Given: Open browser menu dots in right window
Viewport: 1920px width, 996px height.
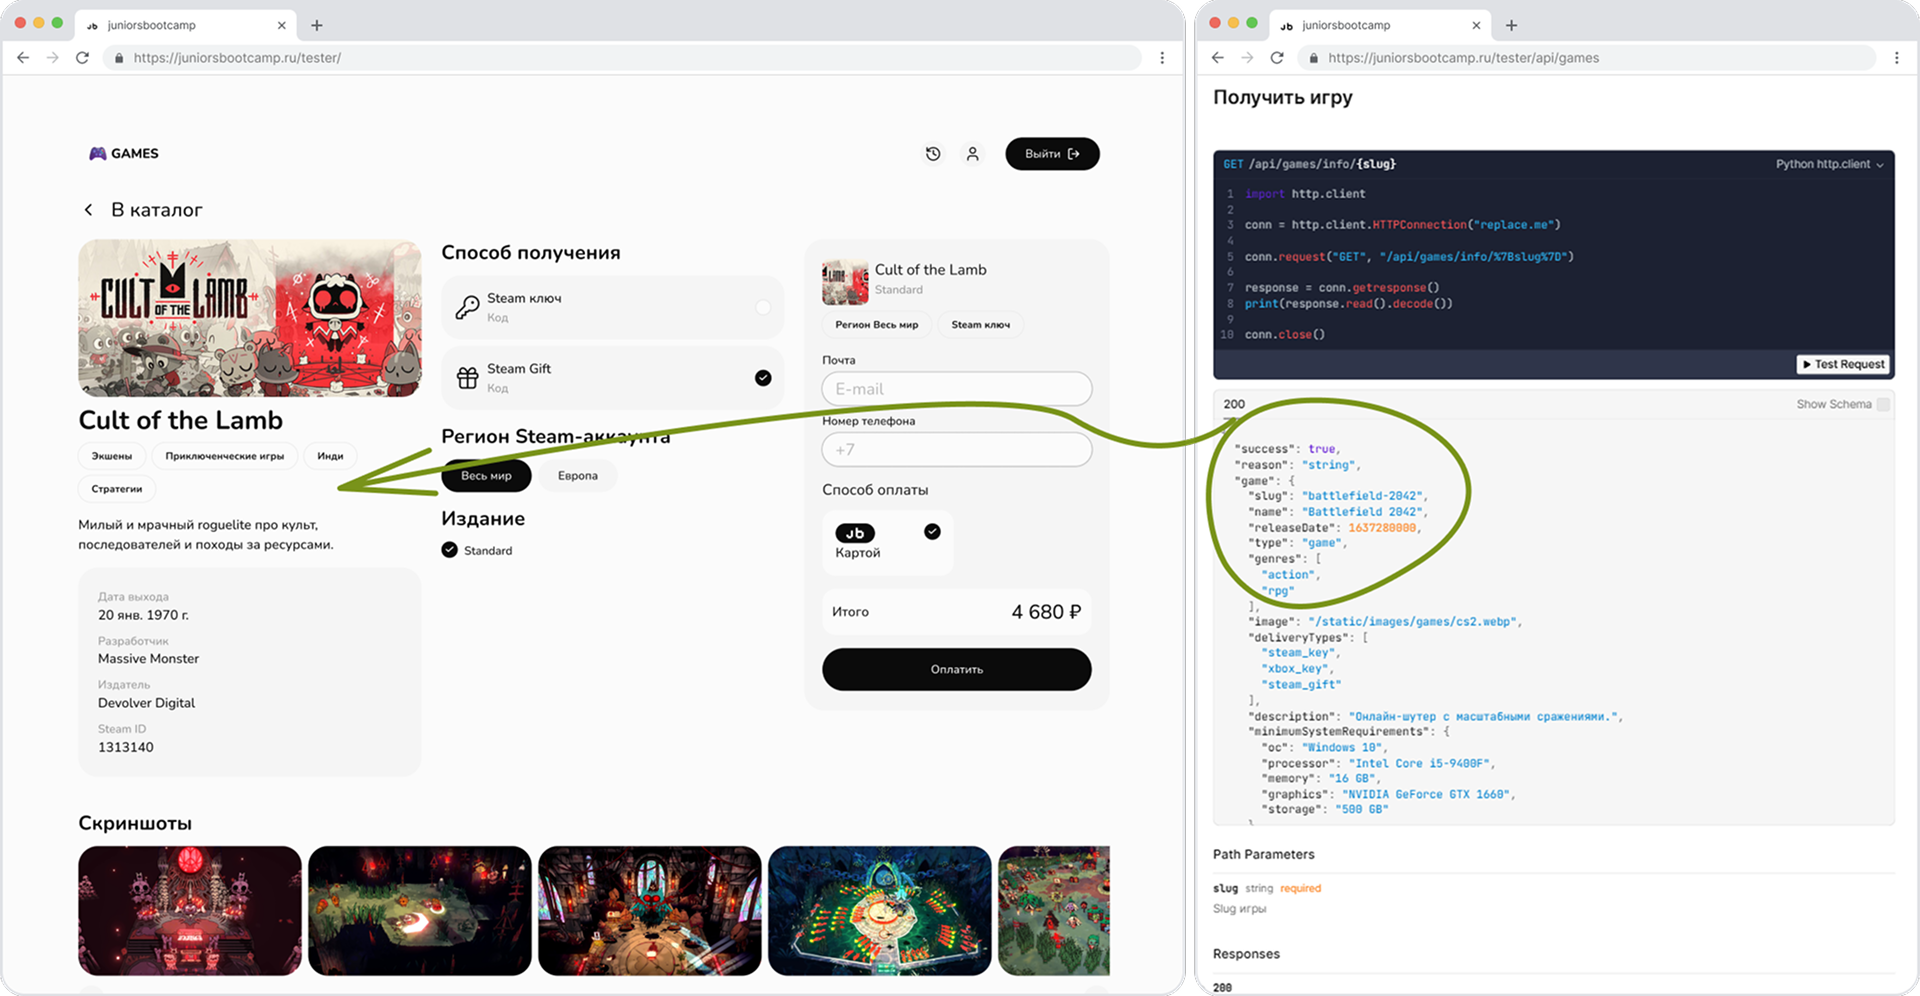Looking at the screenshot, I should [x=1897, y=58].
